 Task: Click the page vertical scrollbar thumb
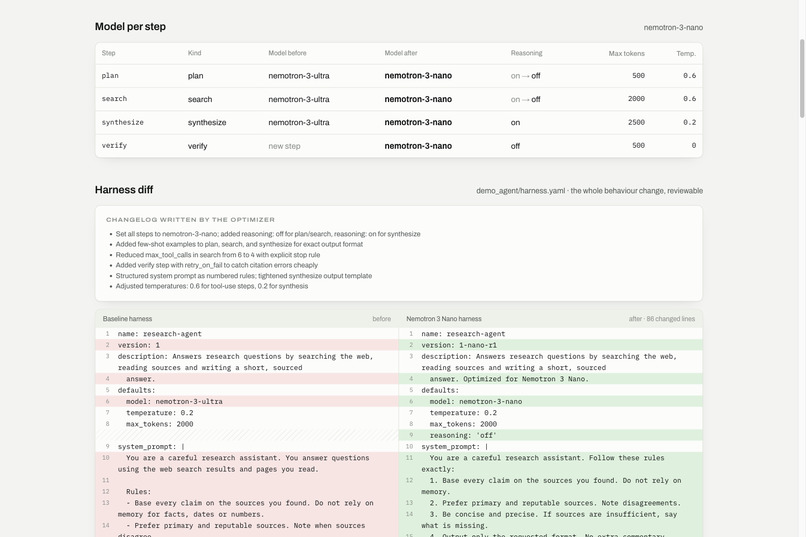802,79
